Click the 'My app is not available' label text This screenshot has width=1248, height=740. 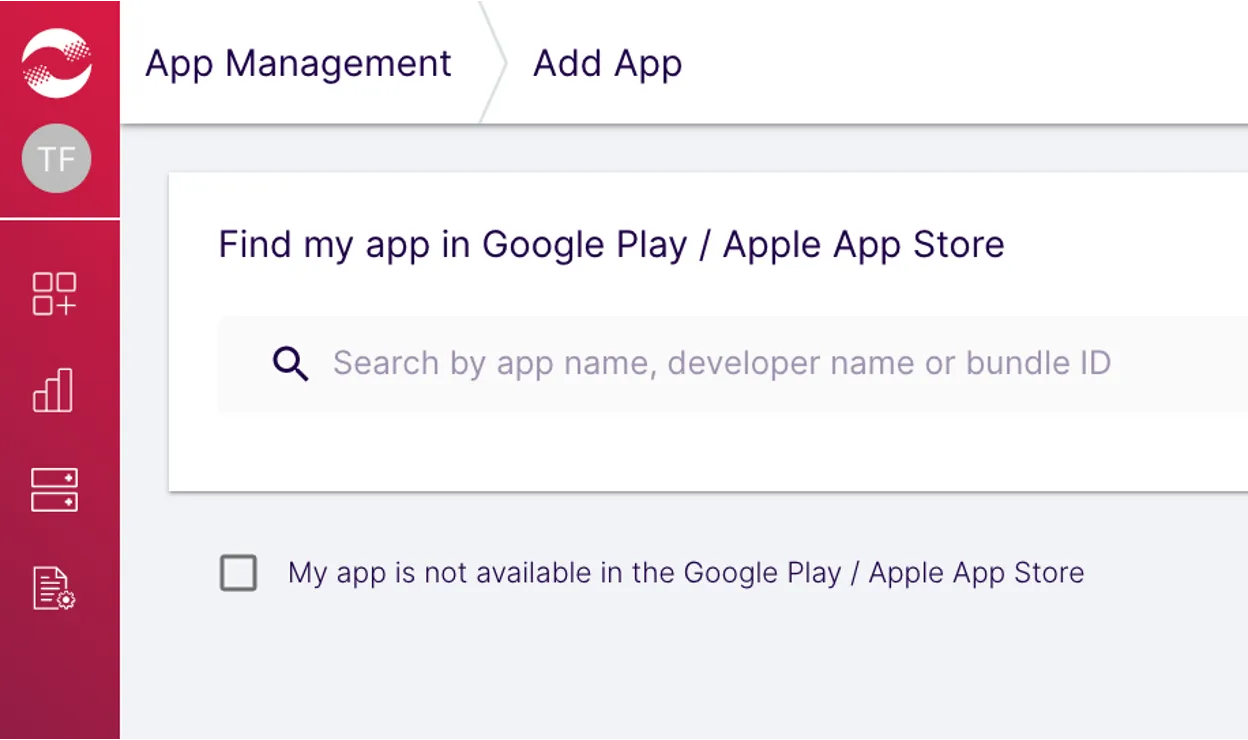pos(685,572)
